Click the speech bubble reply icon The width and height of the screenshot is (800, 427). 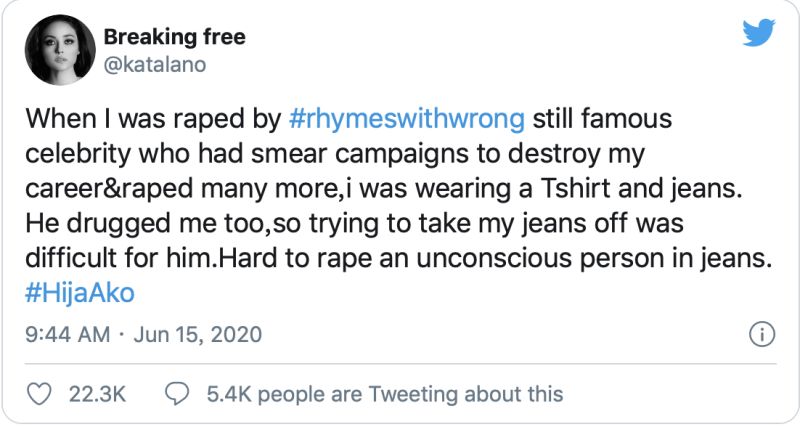pos(177,394)
